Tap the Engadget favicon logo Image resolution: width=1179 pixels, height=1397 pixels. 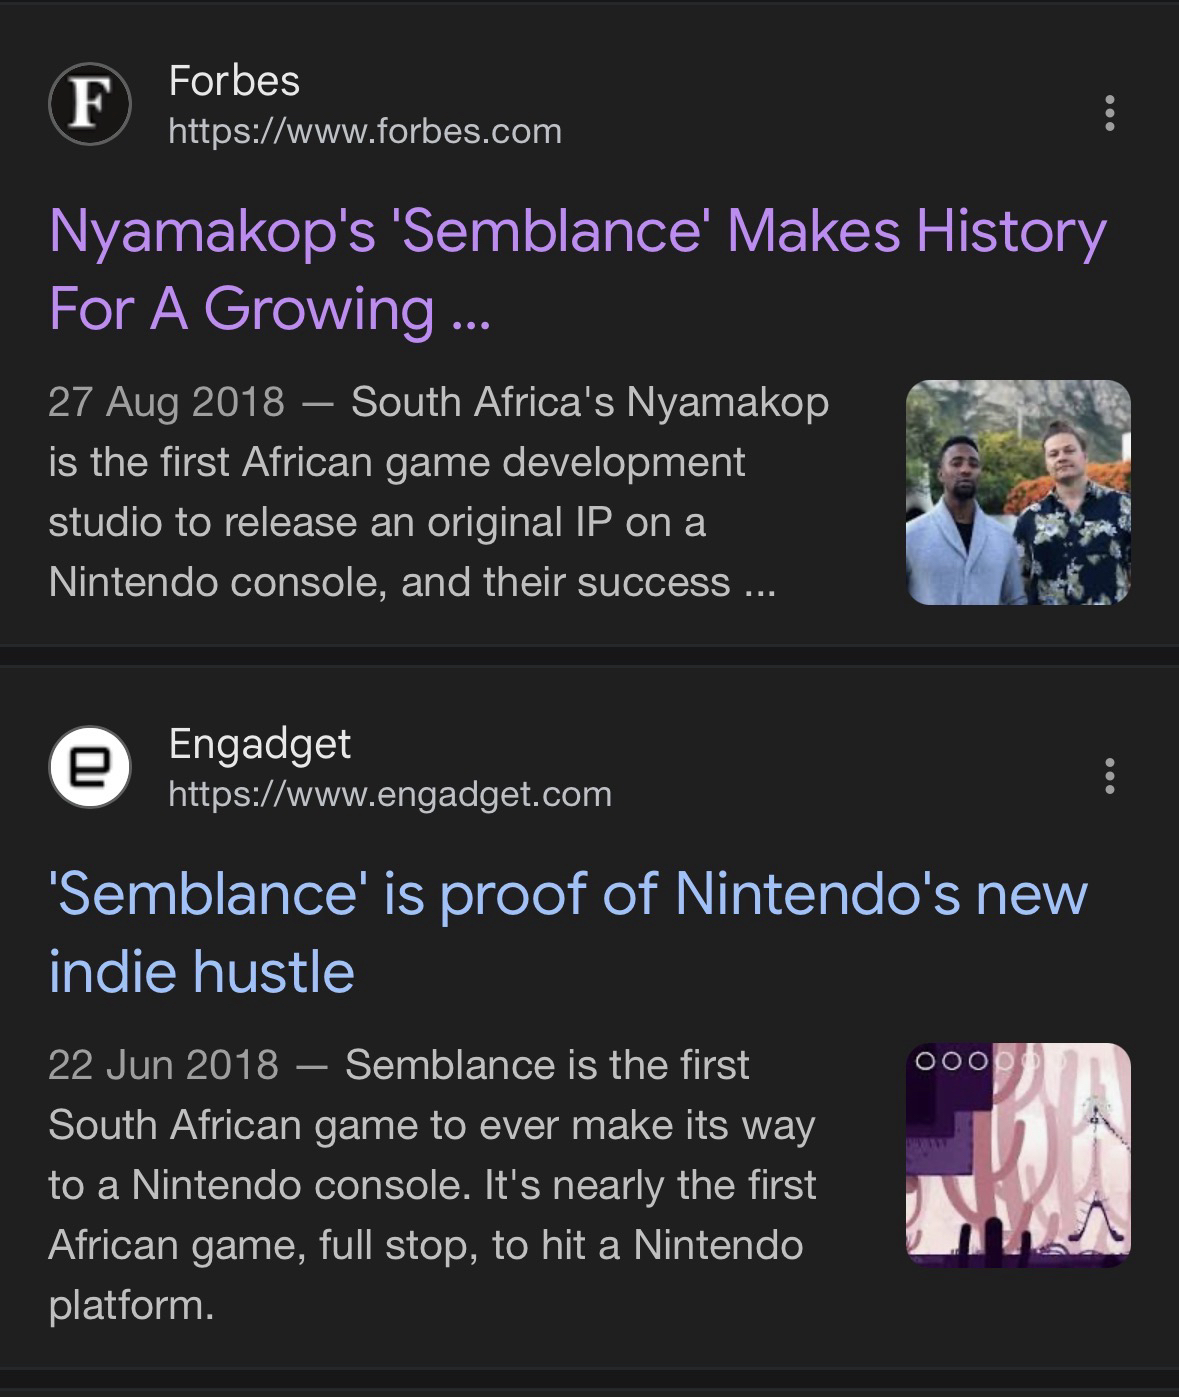[x=90, y=767]
